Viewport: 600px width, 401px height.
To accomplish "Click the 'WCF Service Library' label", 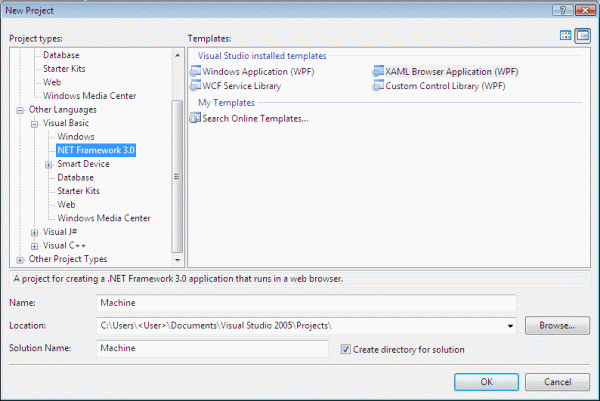I will click(242, 86).
